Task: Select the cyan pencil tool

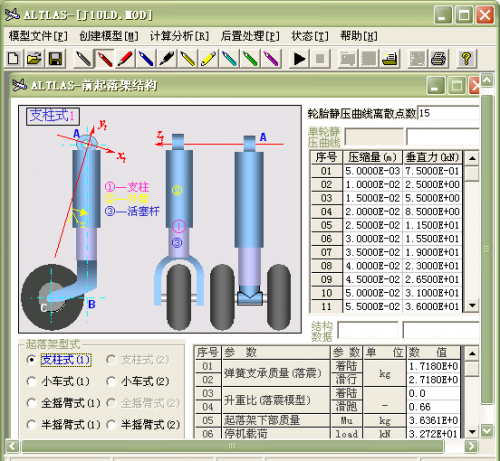Action: 229,59
